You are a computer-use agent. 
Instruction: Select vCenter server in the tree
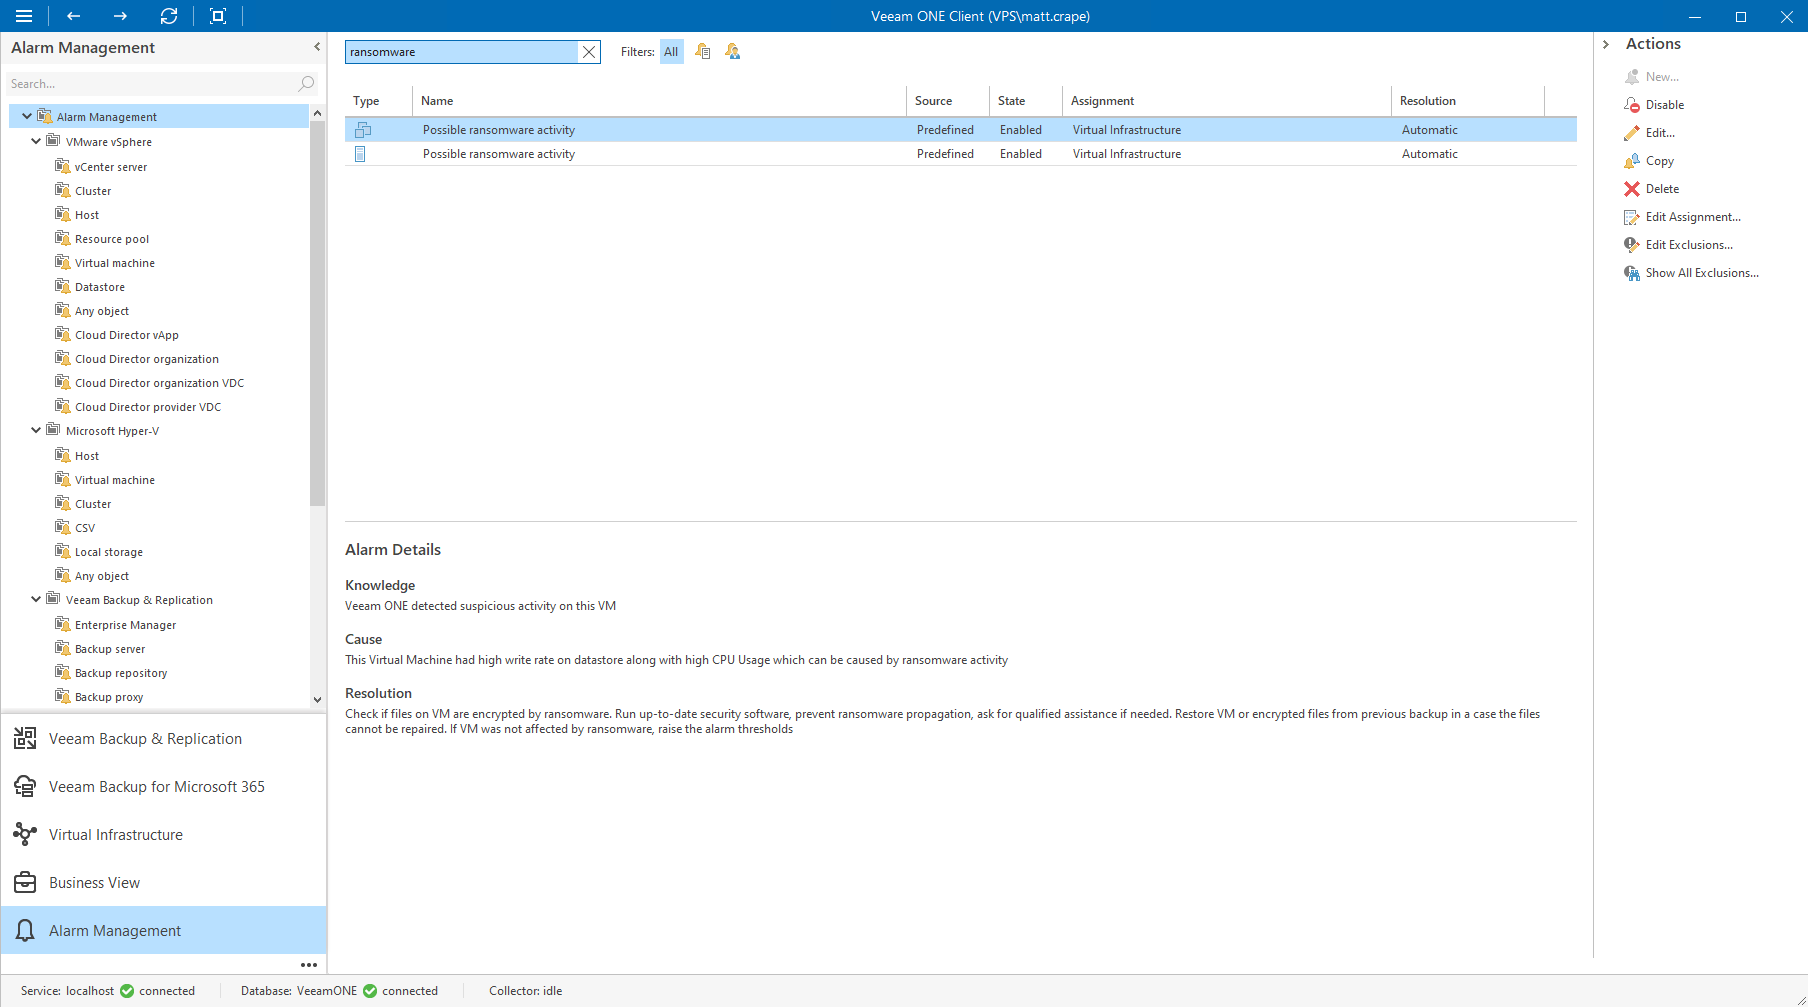point(111,167)
